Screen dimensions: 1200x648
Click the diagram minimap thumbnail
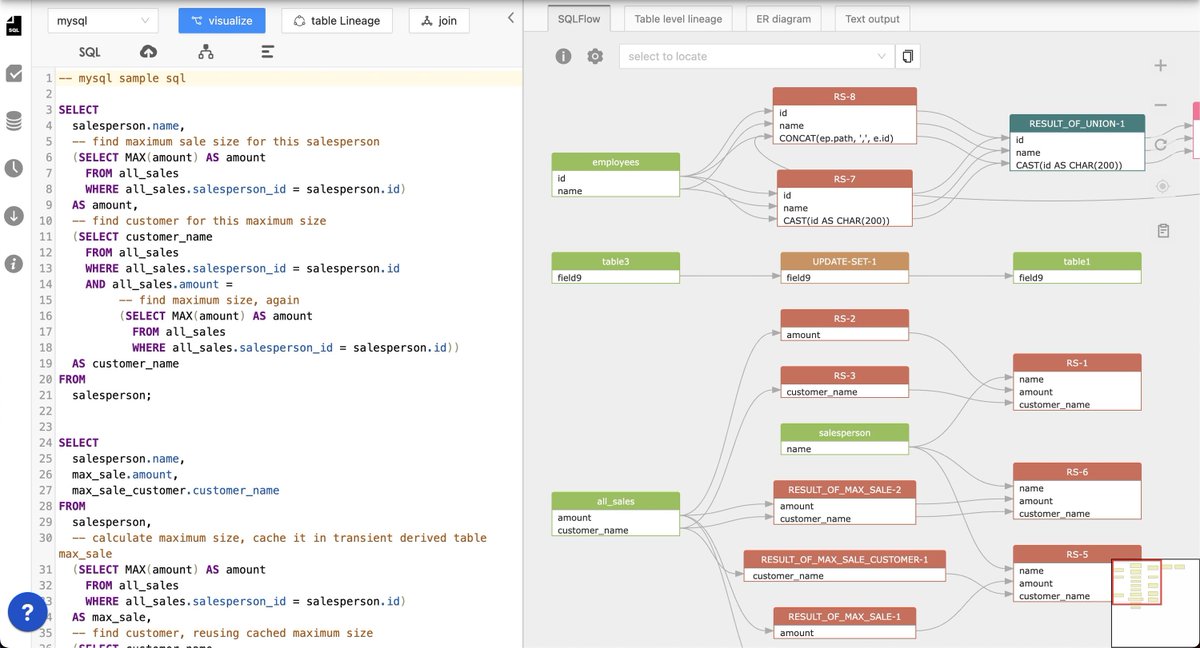click(1155, 603)
